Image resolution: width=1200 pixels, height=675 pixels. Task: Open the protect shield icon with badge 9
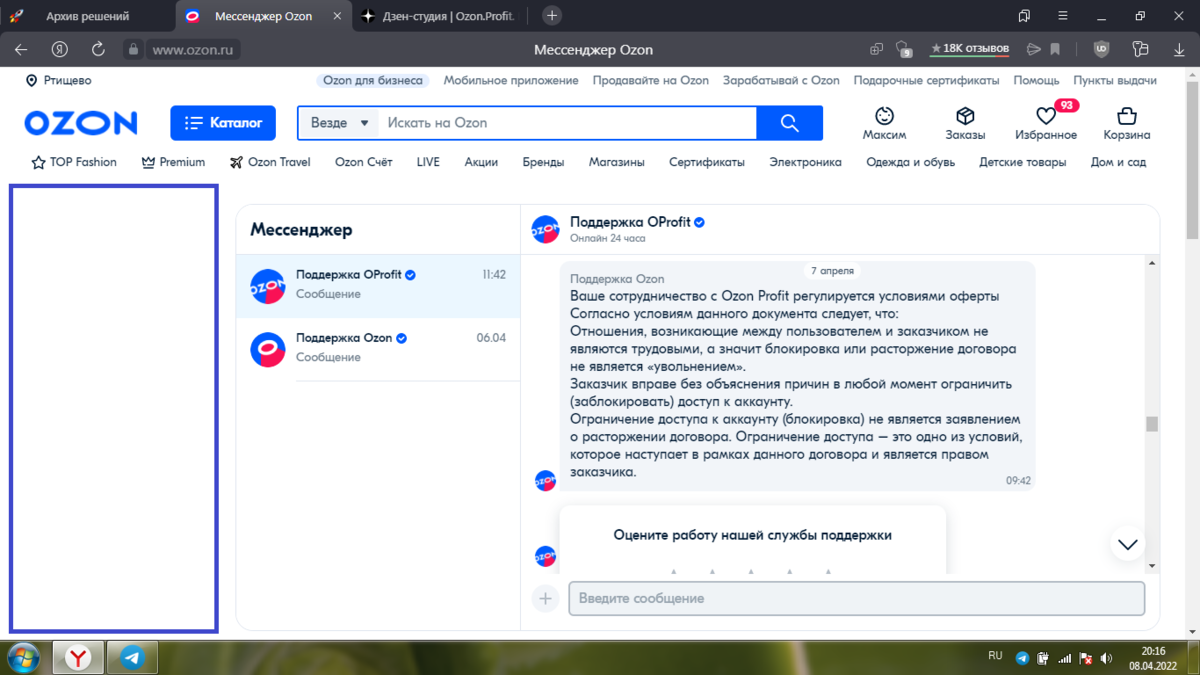click(904, 49)
